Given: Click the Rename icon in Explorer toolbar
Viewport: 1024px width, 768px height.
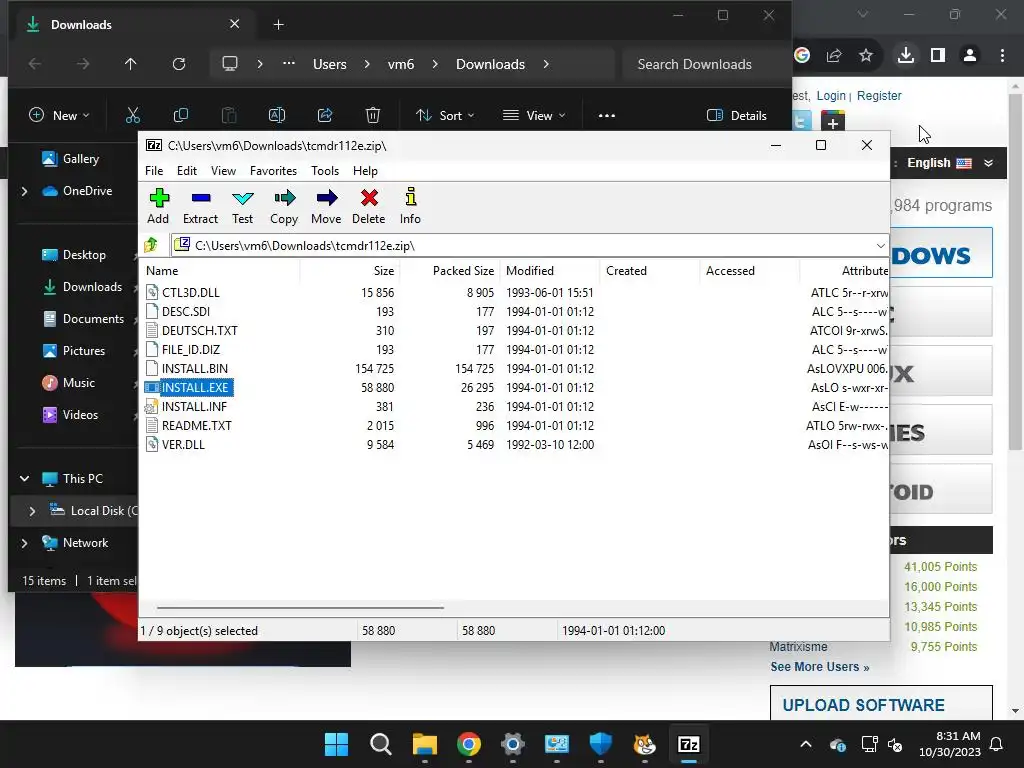Looking at the screenshot, I should coord(277,116).
